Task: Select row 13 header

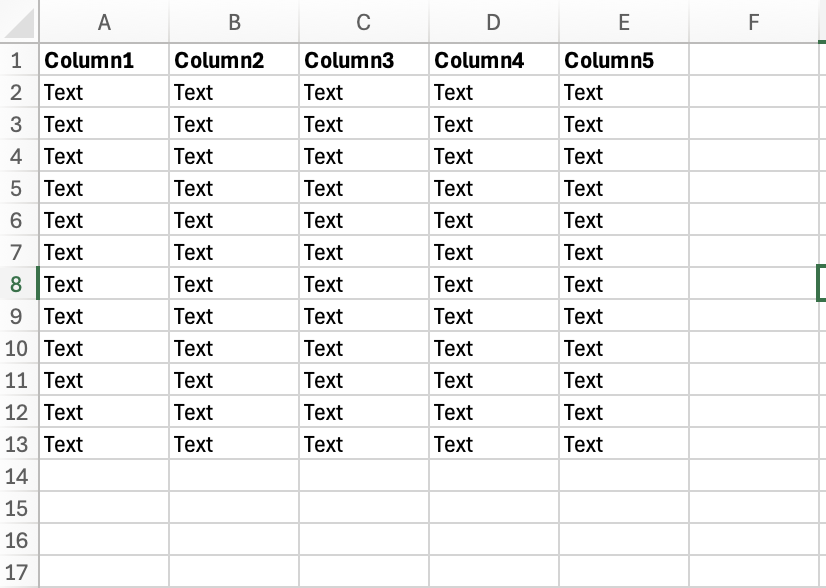Action: tap(19, 444)
